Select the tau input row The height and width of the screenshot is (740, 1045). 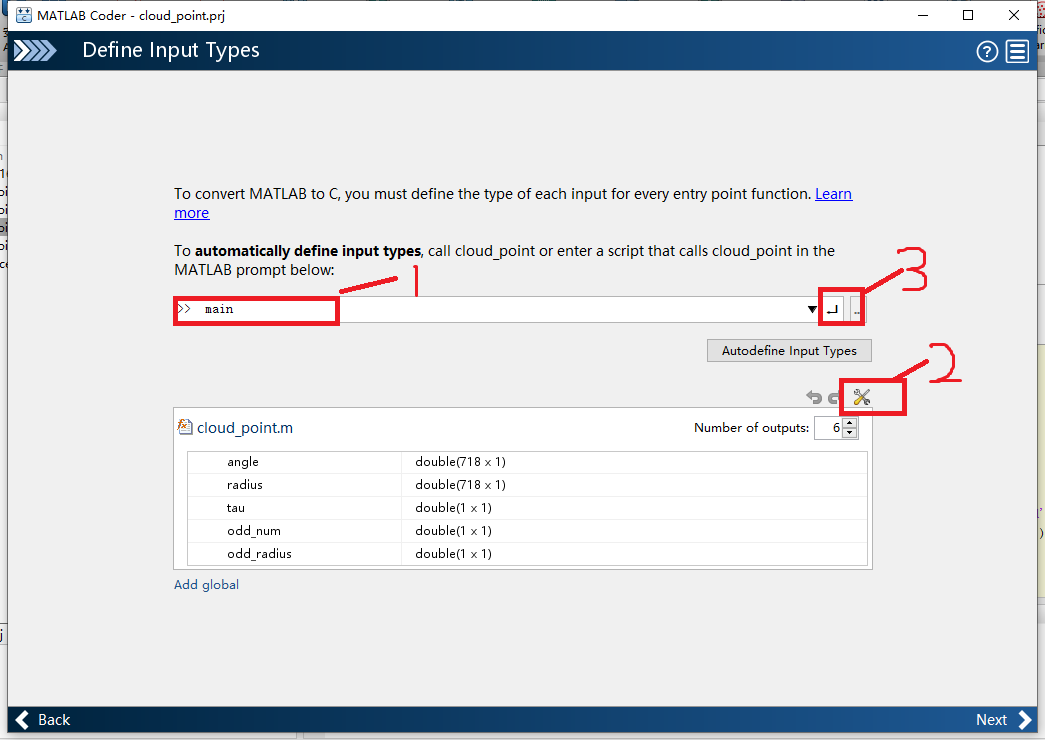[x=527, y=508]
